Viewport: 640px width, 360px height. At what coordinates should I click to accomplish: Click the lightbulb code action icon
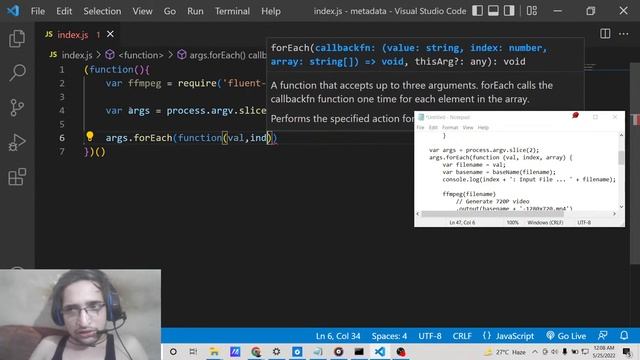pos(90,137)
